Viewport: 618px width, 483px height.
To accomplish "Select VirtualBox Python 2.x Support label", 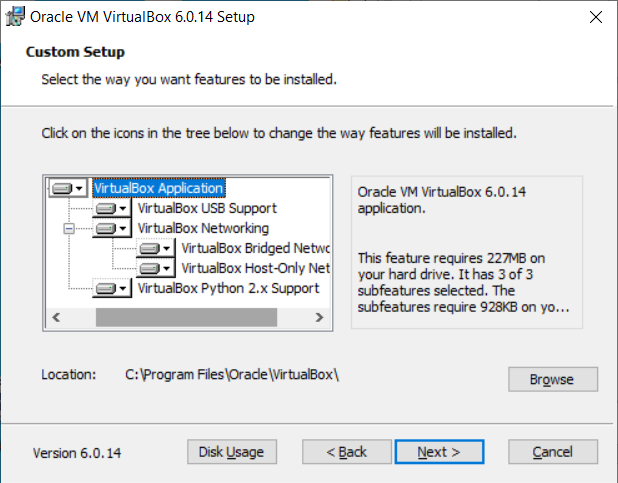I will tap(228, 288).
